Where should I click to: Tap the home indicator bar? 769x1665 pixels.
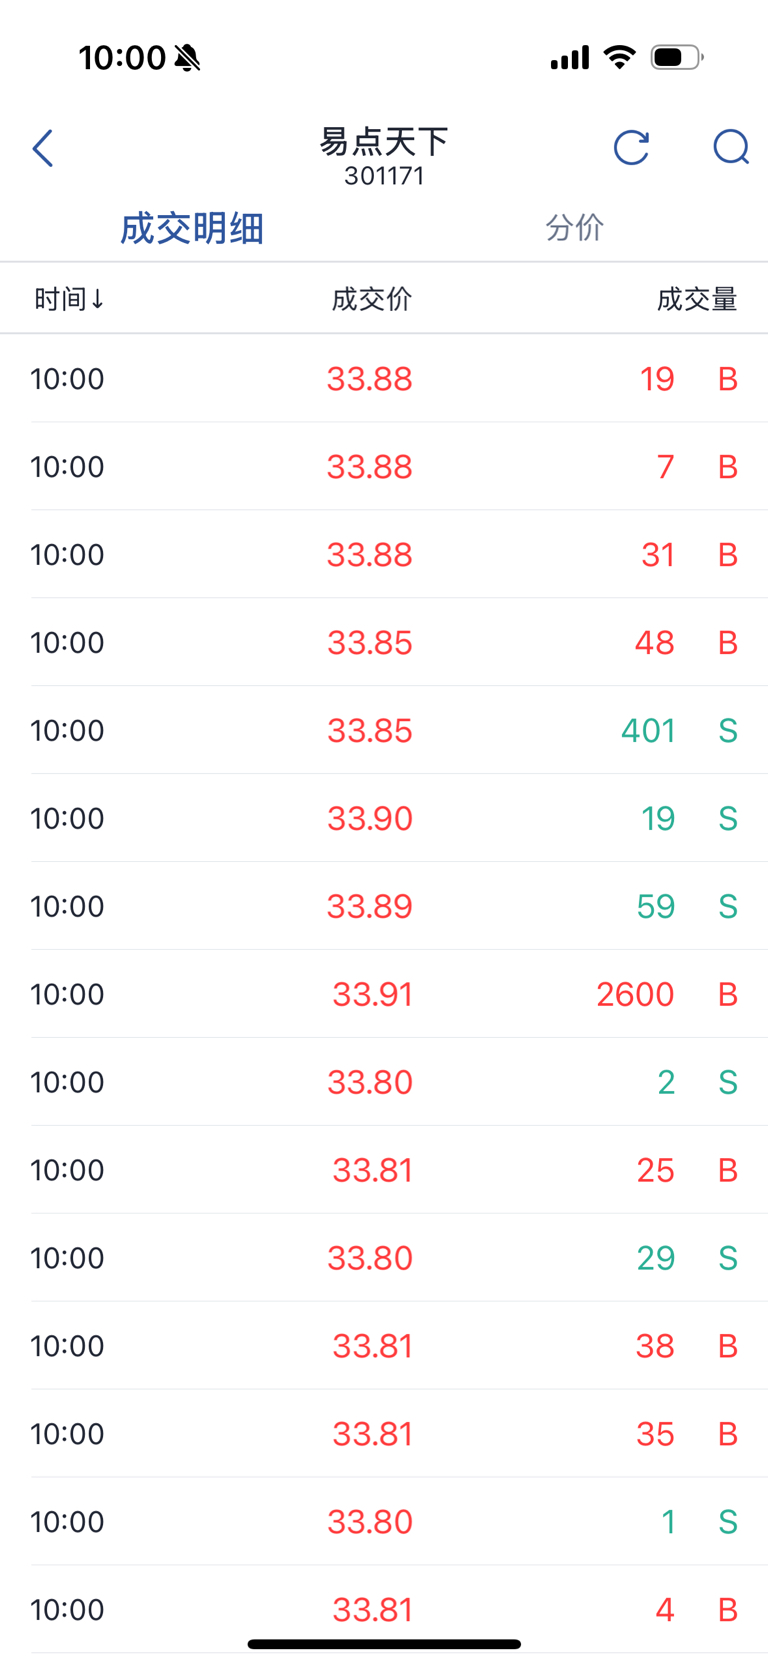(384, 1644)
